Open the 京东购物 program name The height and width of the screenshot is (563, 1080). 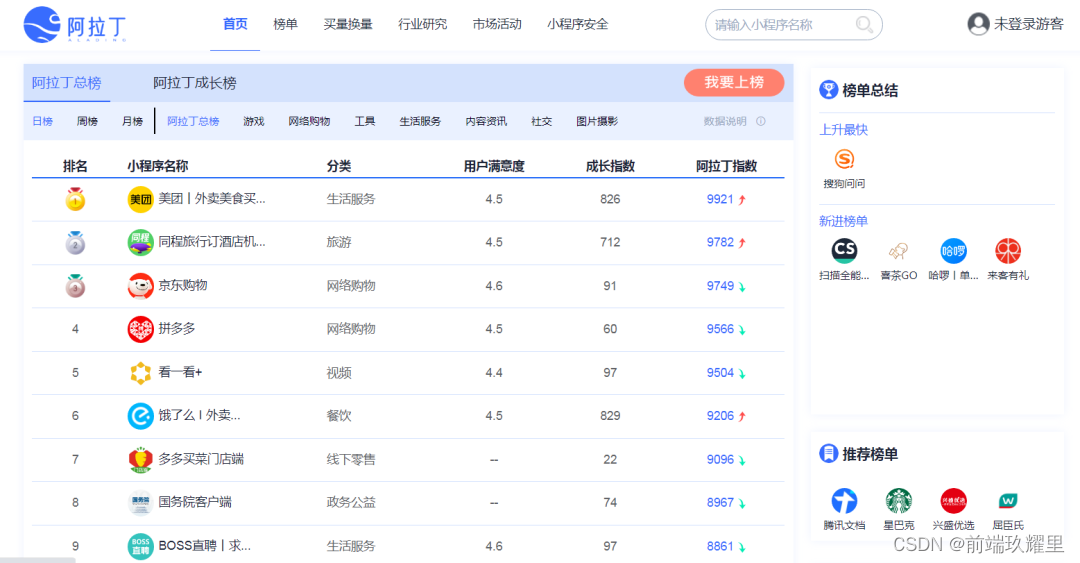pyautogui.click(x=183, y=285)
